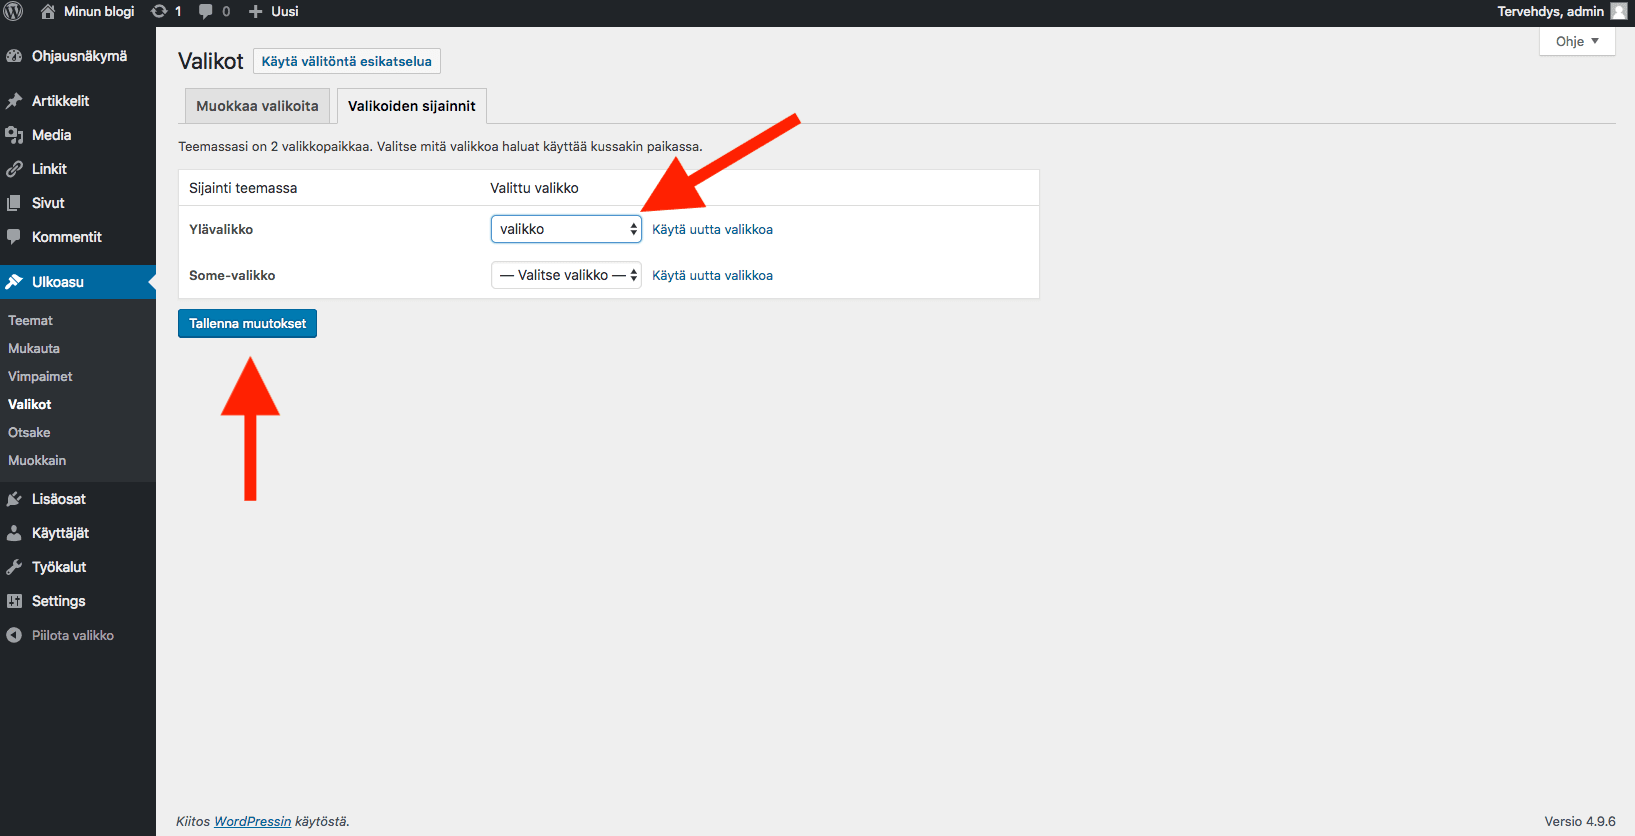Open the Sivut menu label

(x=48, y=203)
